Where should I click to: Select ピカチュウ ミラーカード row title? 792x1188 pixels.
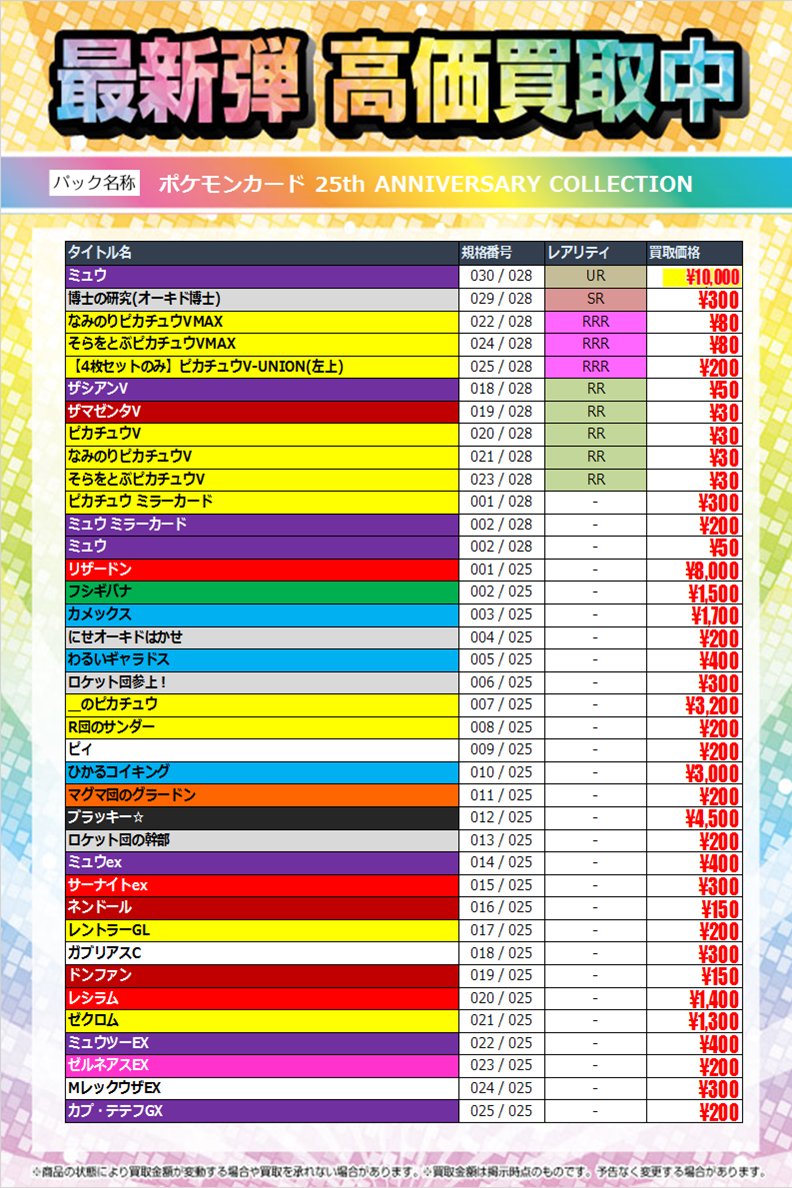[x=261, y=502]
